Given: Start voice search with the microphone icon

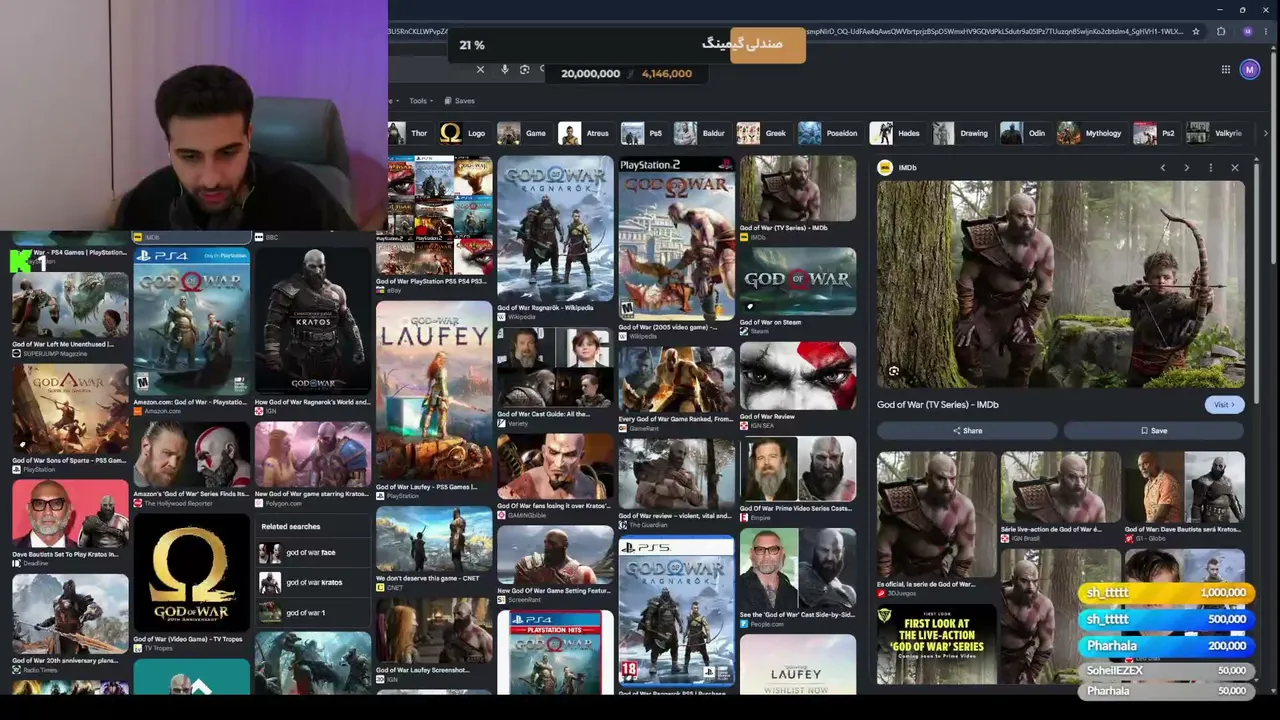Looking at the screenshot, I should 504,70.
